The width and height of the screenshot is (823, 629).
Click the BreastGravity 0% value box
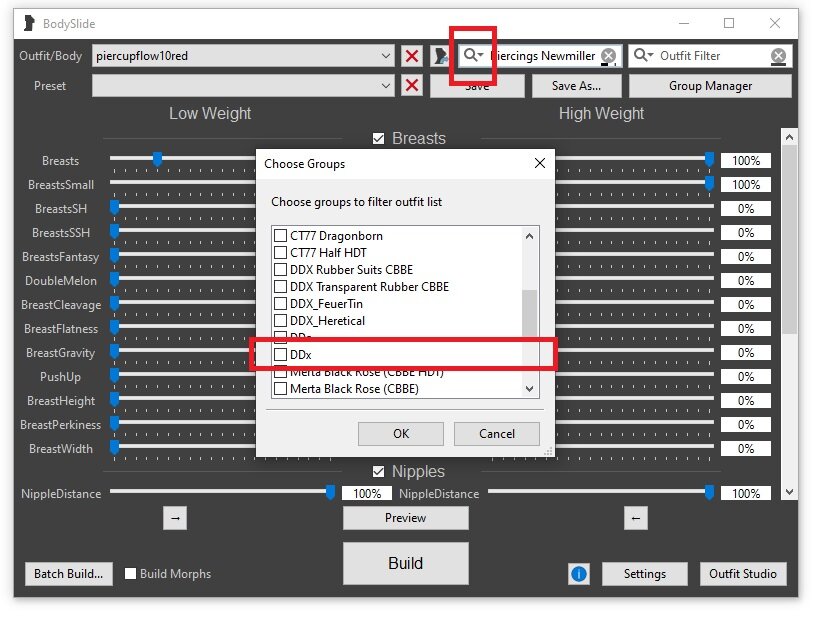(x=746, y=352)
